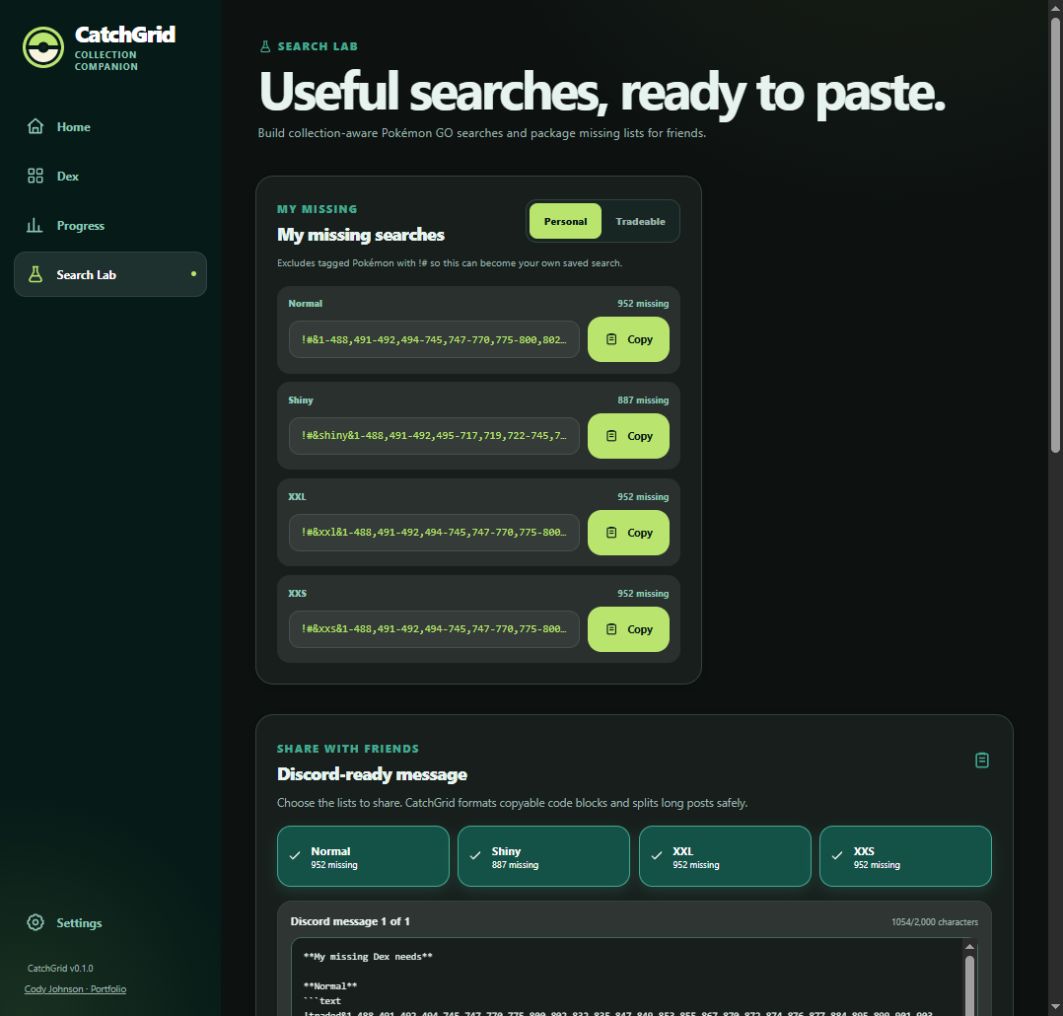Open Settings from the sidebar
Viewport: 1063px width, 1016px height.
point(111,922)
